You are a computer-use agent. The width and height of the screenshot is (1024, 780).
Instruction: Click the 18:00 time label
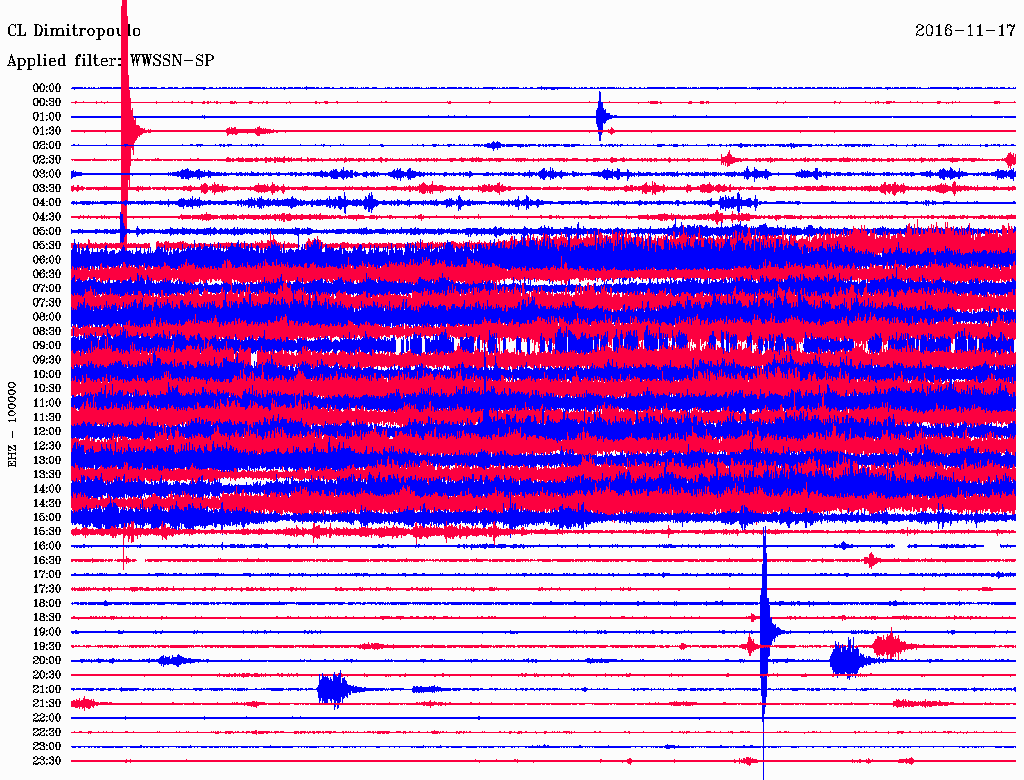point(47,604)
